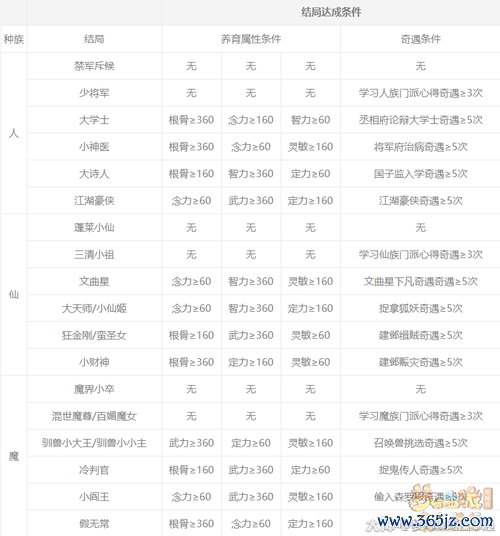Select the 魔 race cell
The width and height of the screenshot is (500, 536).
pyautogui.click(x=14, y=456)
